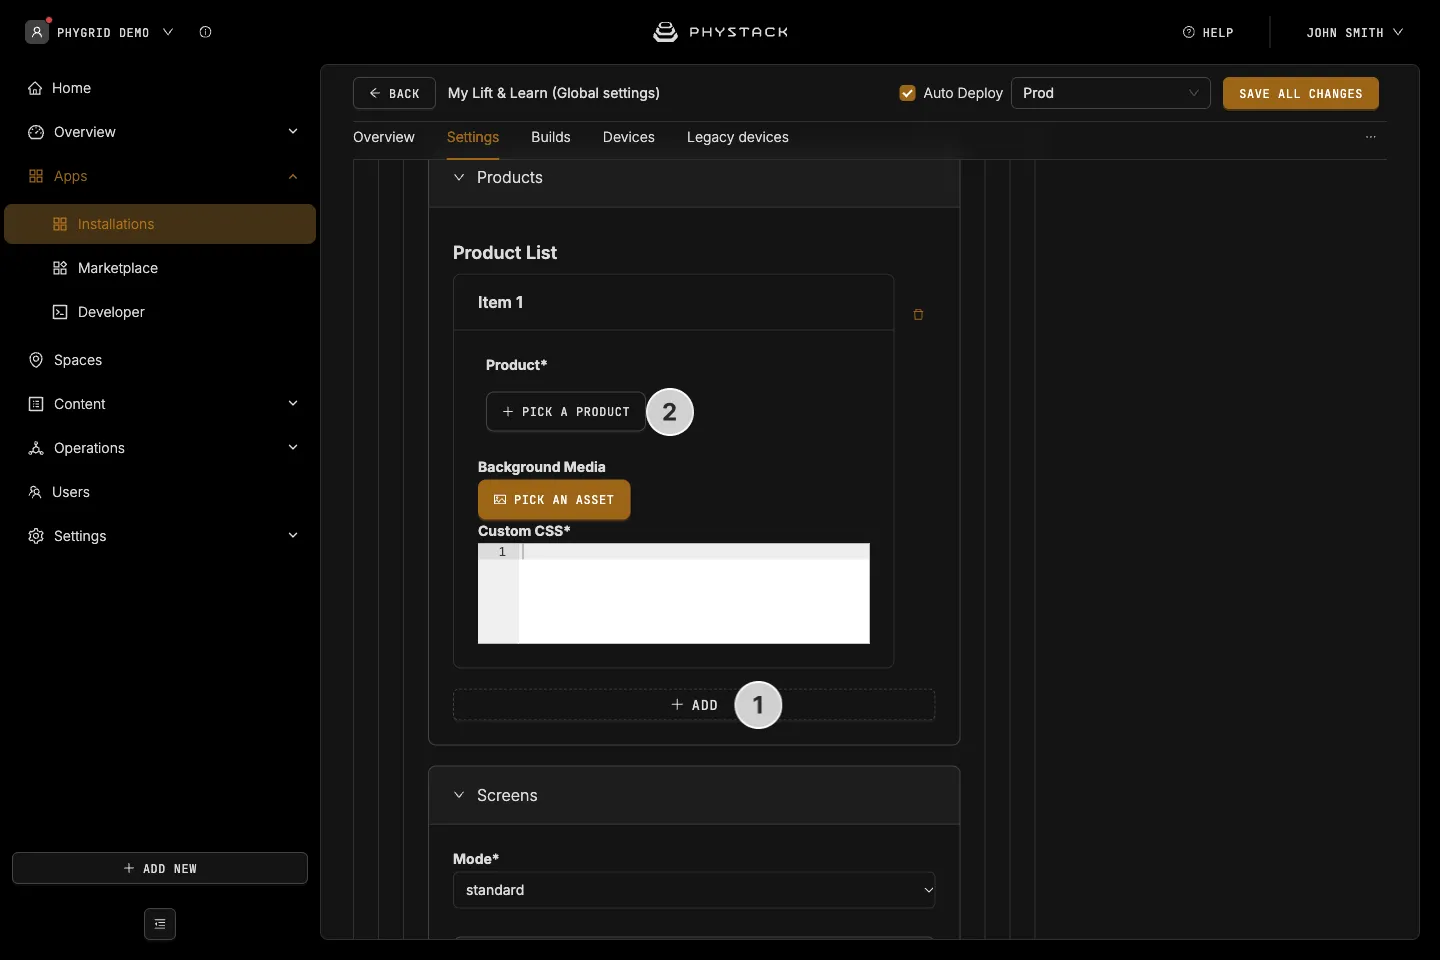Collapse the Screens section
The width and height of the screenshot is (1440, 960).
pyautogui.click(x=459, y=795)
